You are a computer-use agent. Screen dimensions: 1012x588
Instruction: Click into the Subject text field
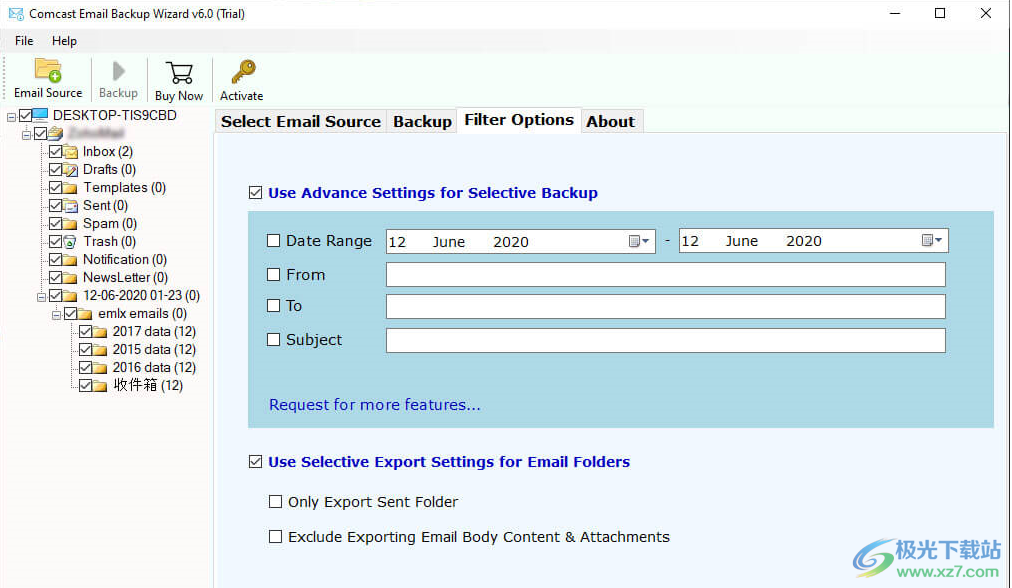click(665, 340)
